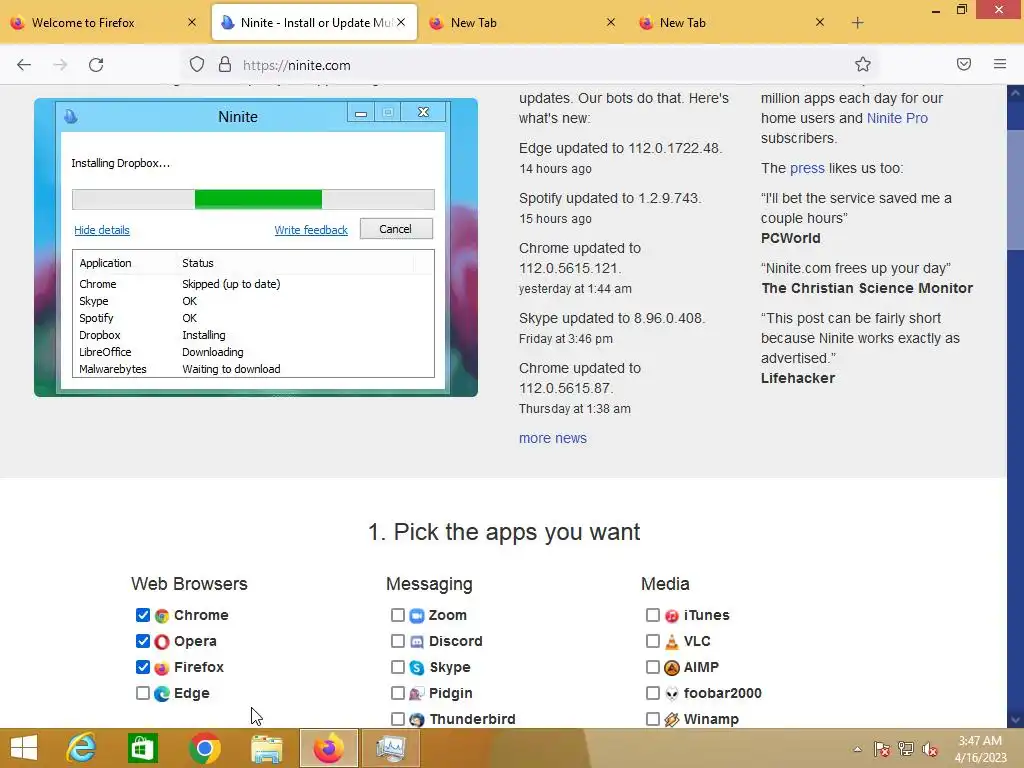Show hidden system tray icons arrow
Image resolution: width=1024 pixels, height=768 pixels.
[x=857, y=749]
